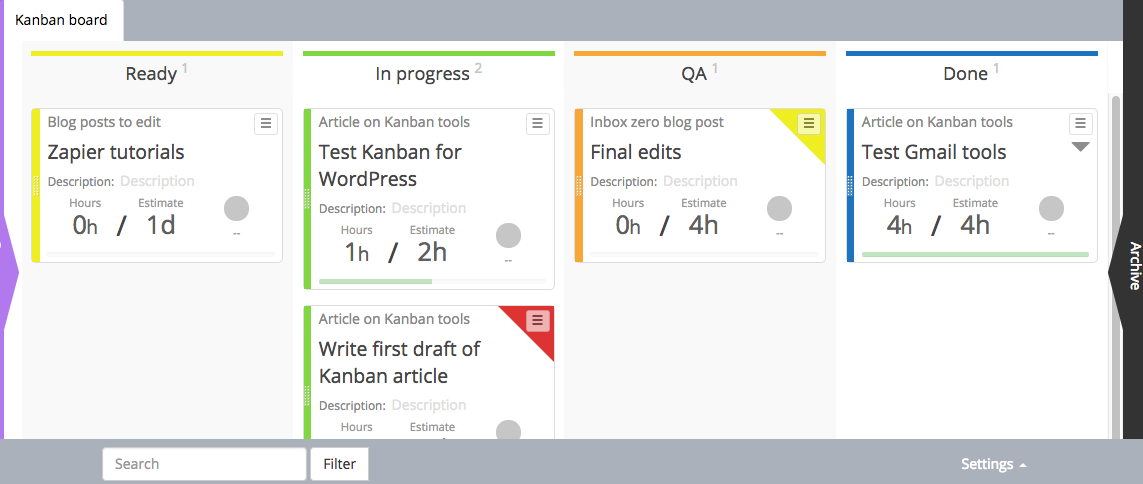Image resolution: width=1143 pixels, height=484 pixels.
Task: Grab the drag handle on Final edits card
Action: pyautogui.click(x=579, y=185)
